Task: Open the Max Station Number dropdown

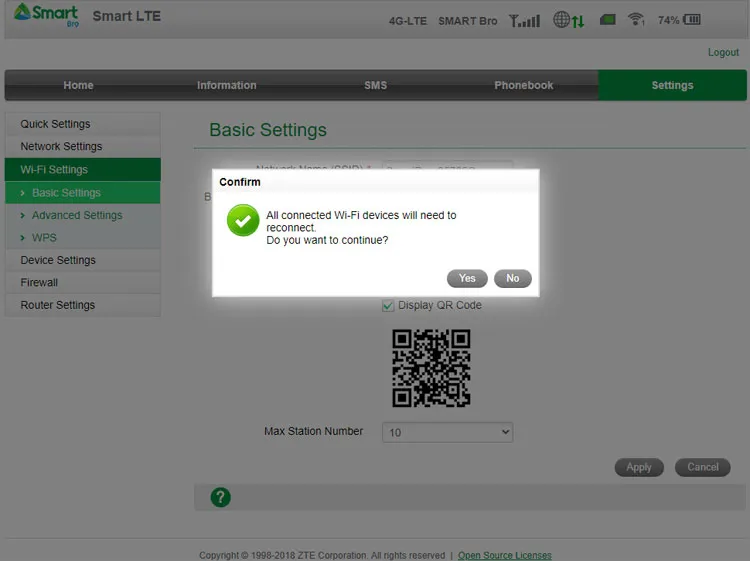Action: (x=447, y=432)
